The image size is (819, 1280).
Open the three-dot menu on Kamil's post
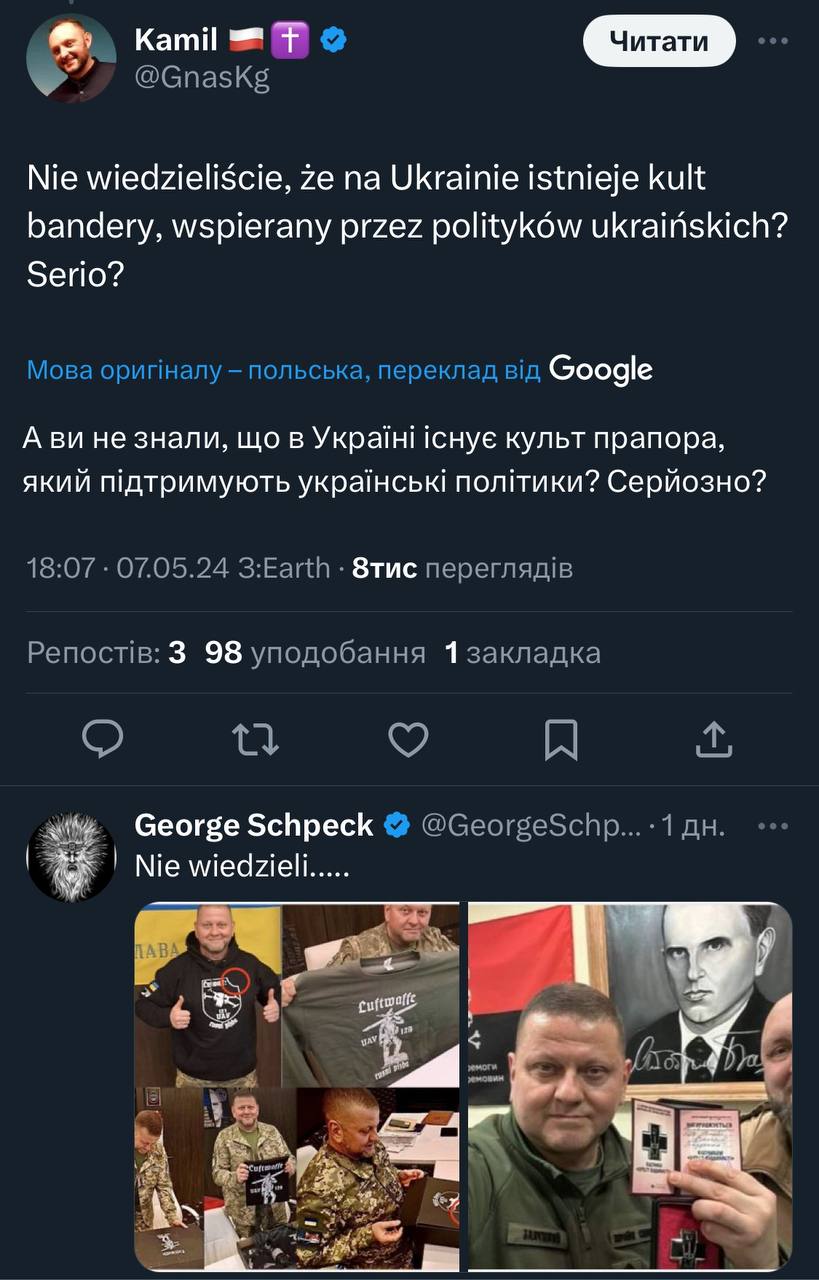coord(774,41)
